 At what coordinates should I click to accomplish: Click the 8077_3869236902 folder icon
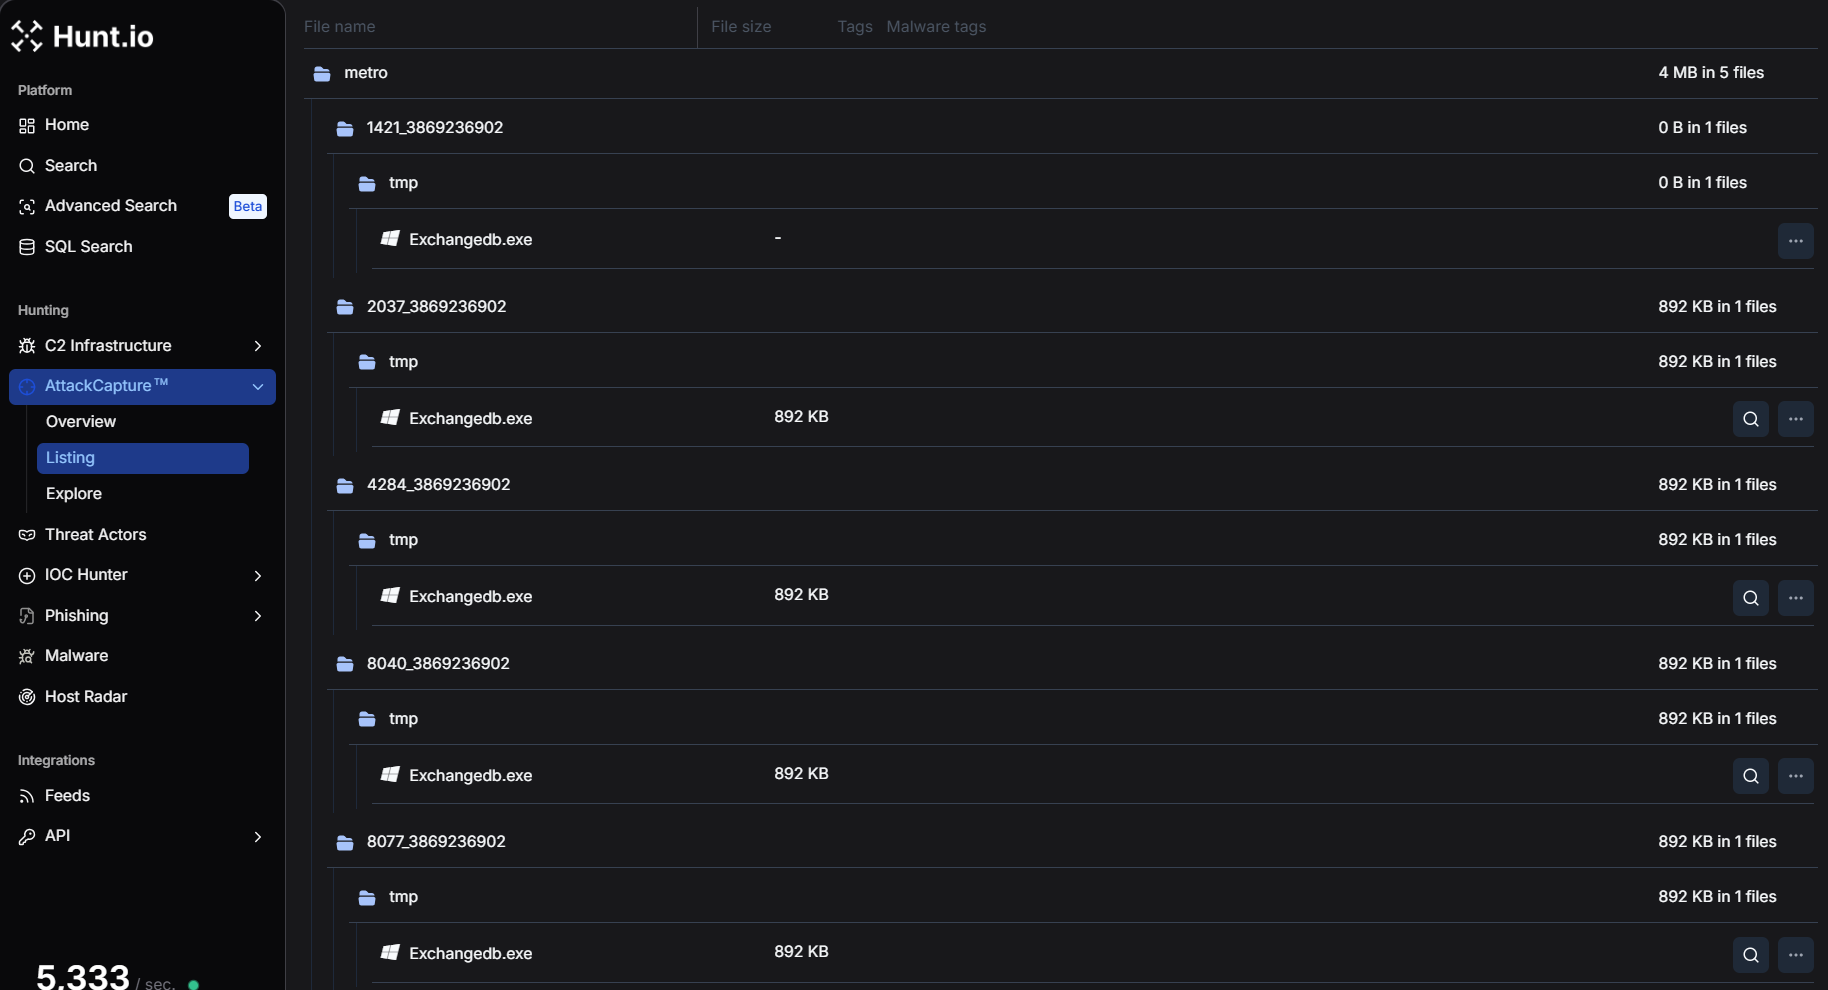[x=345, y=843]
